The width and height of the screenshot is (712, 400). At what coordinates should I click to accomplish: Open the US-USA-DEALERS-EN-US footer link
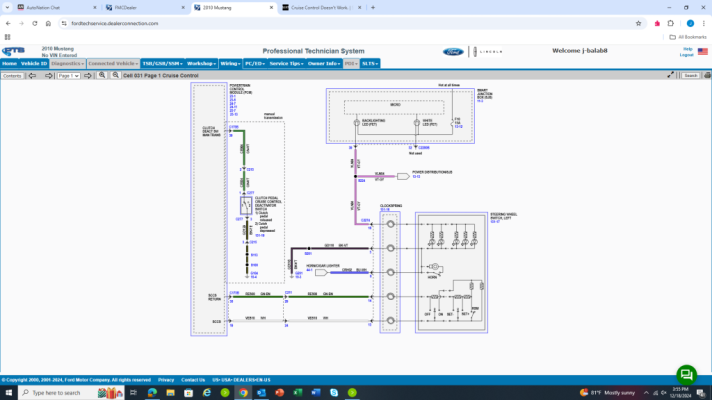241,380
